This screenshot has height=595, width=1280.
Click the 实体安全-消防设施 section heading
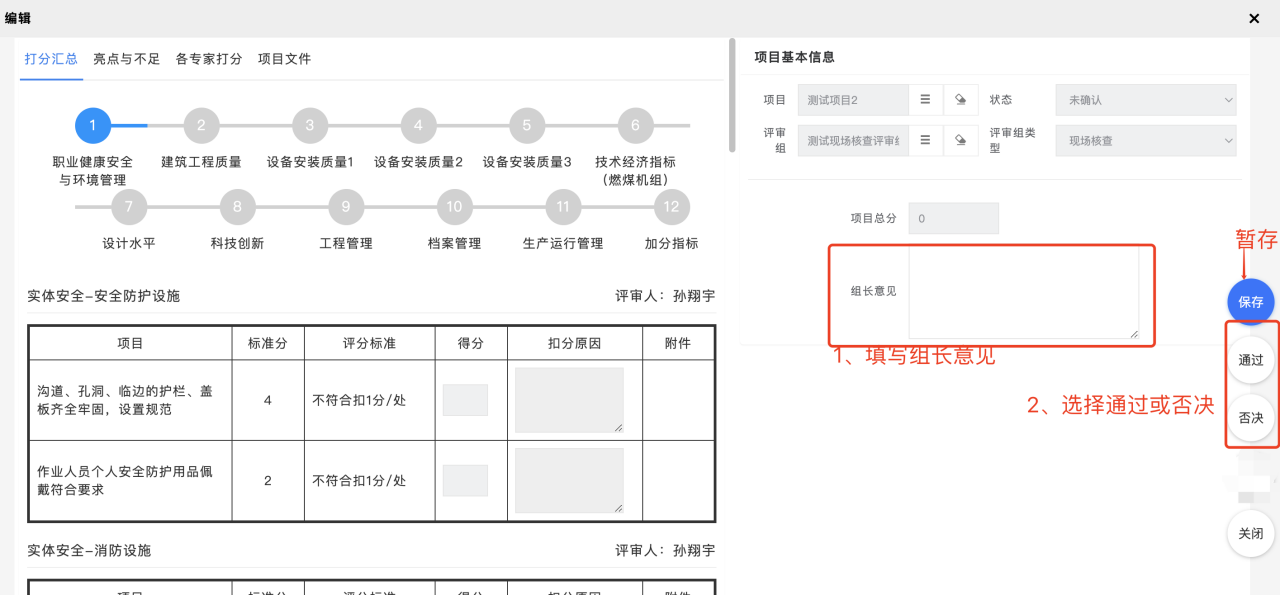coord(89,551)
